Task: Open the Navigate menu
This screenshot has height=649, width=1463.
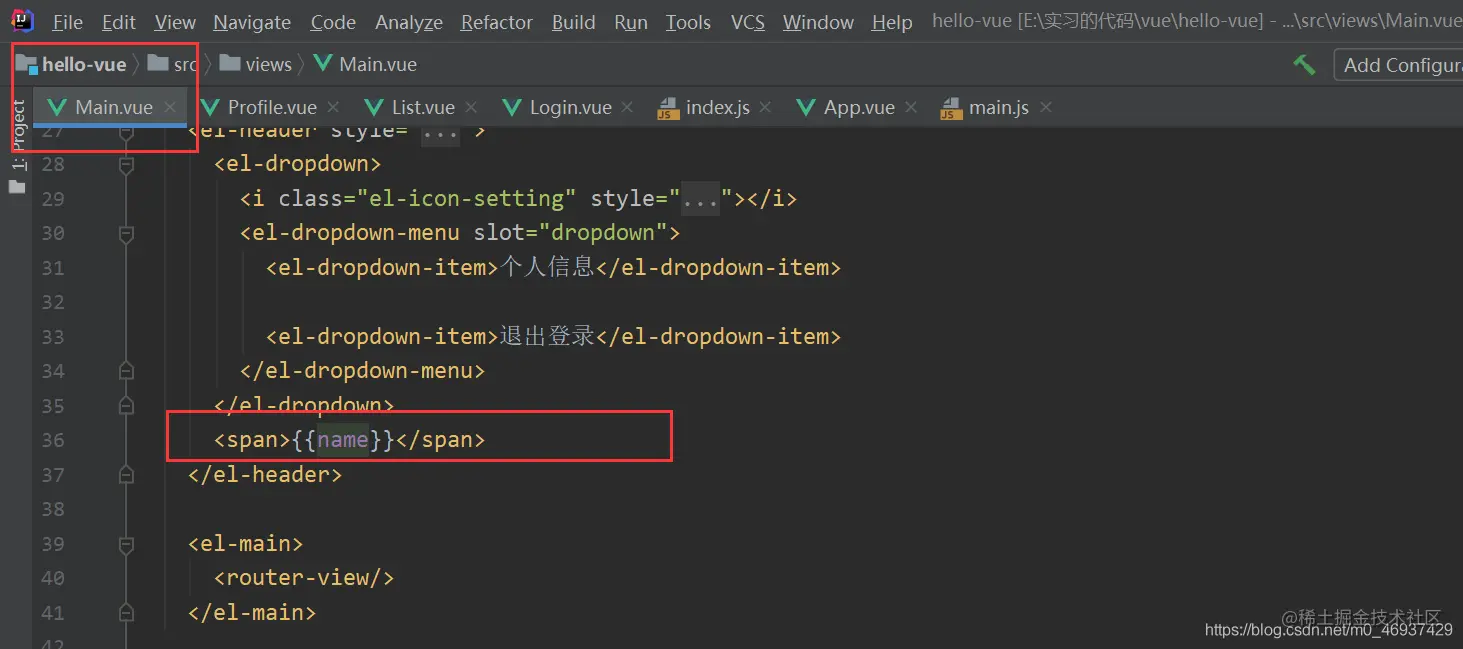Action: (x=252, y=22)
